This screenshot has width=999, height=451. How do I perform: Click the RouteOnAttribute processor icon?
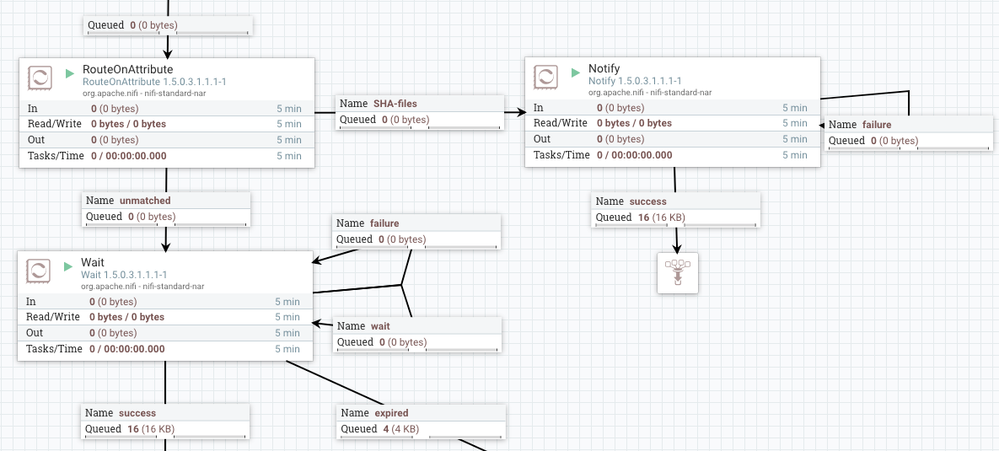40,78
